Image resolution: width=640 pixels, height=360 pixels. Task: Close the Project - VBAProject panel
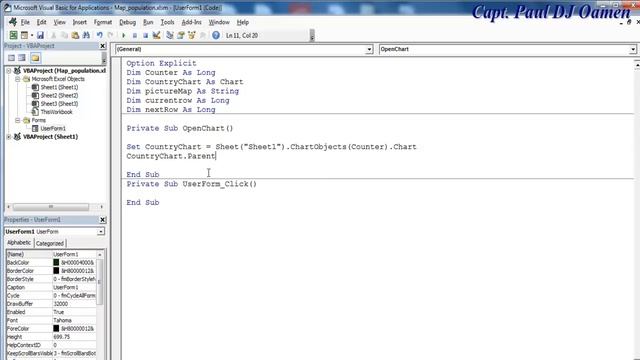[102, 46]
